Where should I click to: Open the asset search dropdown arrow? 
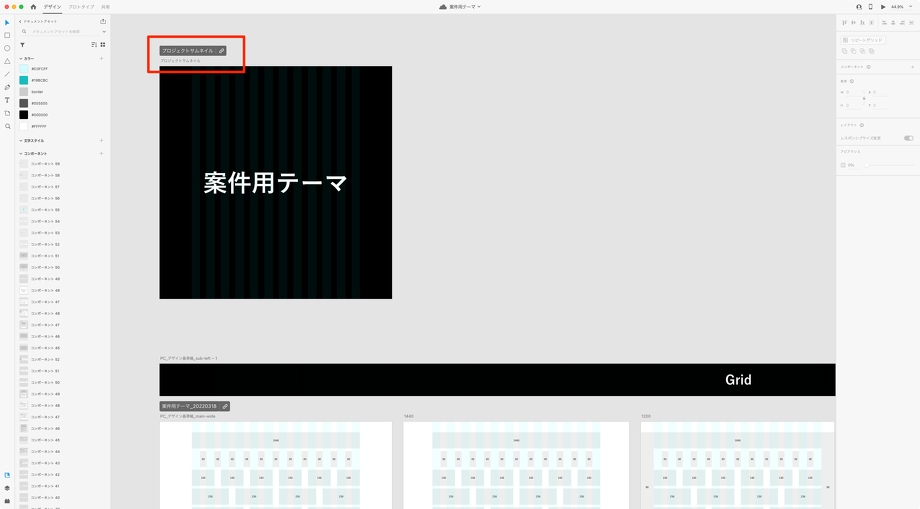click(x=104, y=32)
